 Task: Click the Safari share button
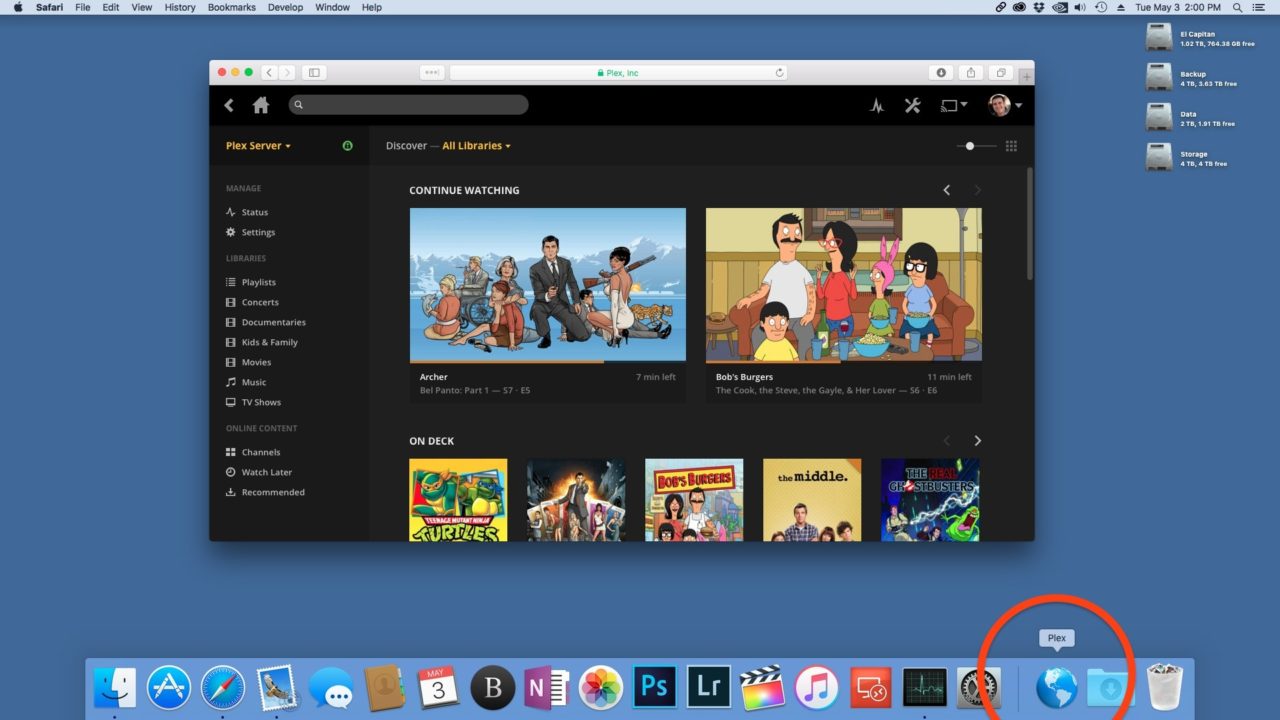[x=970, y=73]
